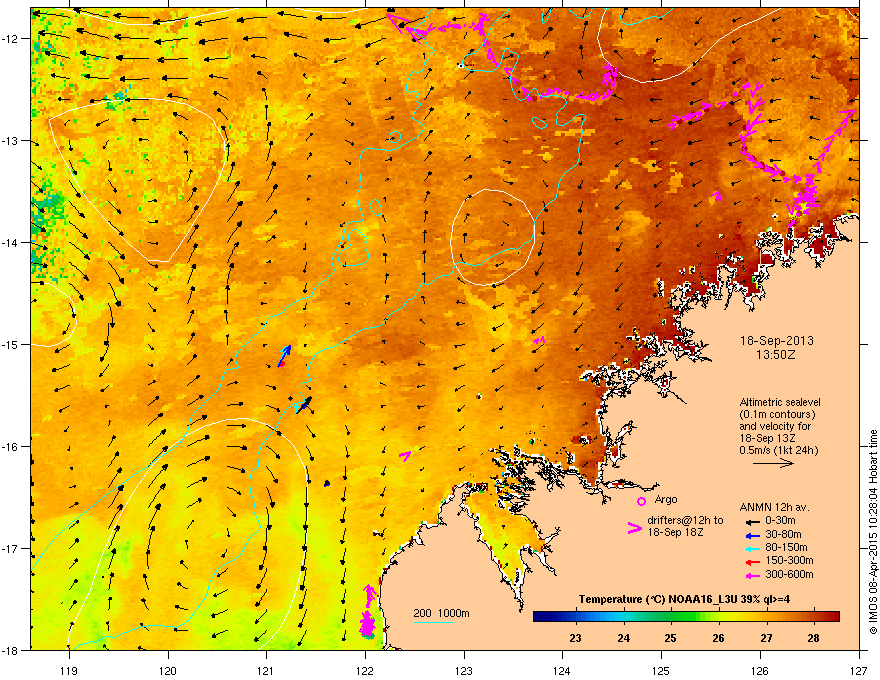The image size is (880, 680).
Task: Click the red 150-300m legend arrow
Action: click(x=753, y=562)
